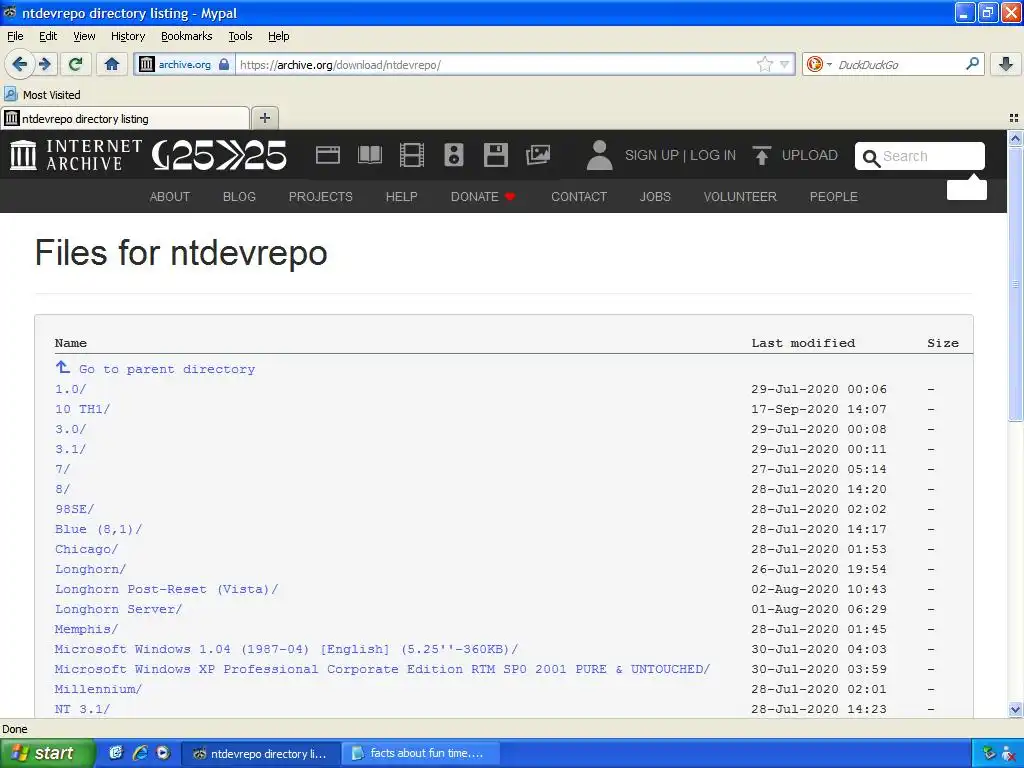
Task: Open the File menu
Action: click(x=15, y=36)
